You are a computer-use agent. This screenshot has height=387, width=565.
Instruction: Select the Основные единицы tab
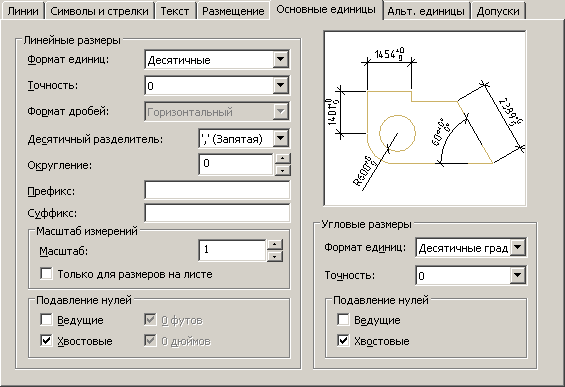click(x=326, y=9)
